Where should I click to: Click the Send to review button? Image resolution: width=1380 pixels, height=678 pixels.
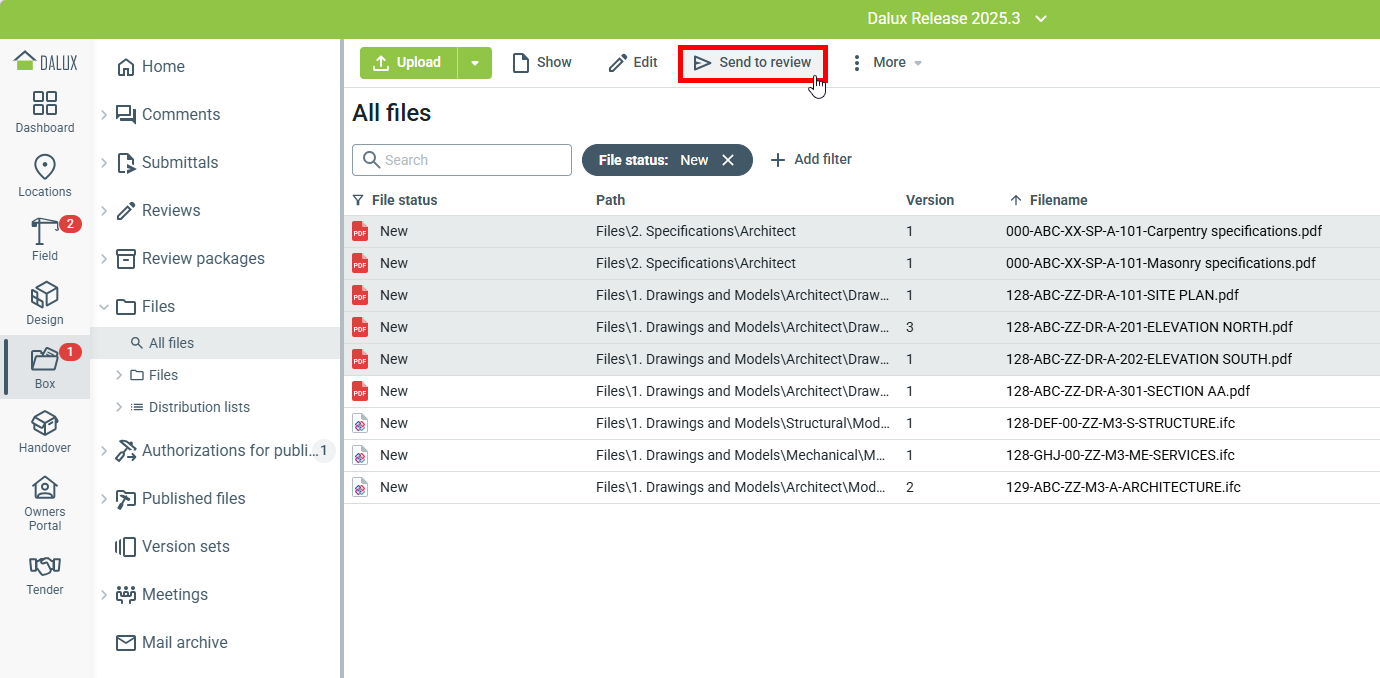[753, 63]
